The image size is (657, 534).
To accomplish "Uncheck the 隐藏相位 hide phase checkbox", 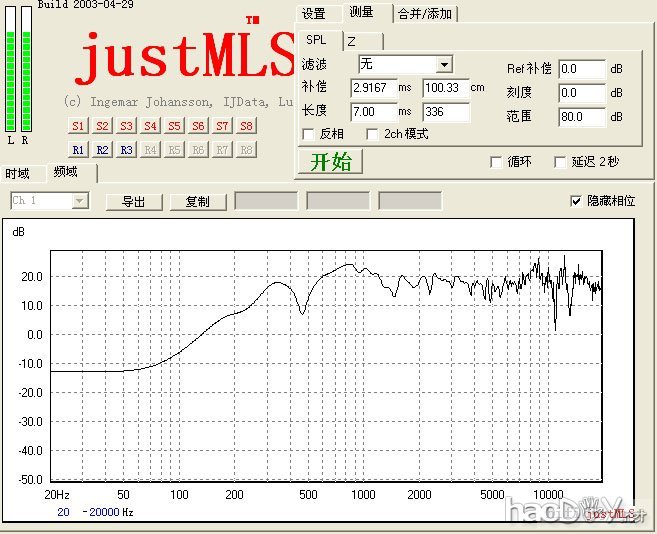I will [575, 201].
